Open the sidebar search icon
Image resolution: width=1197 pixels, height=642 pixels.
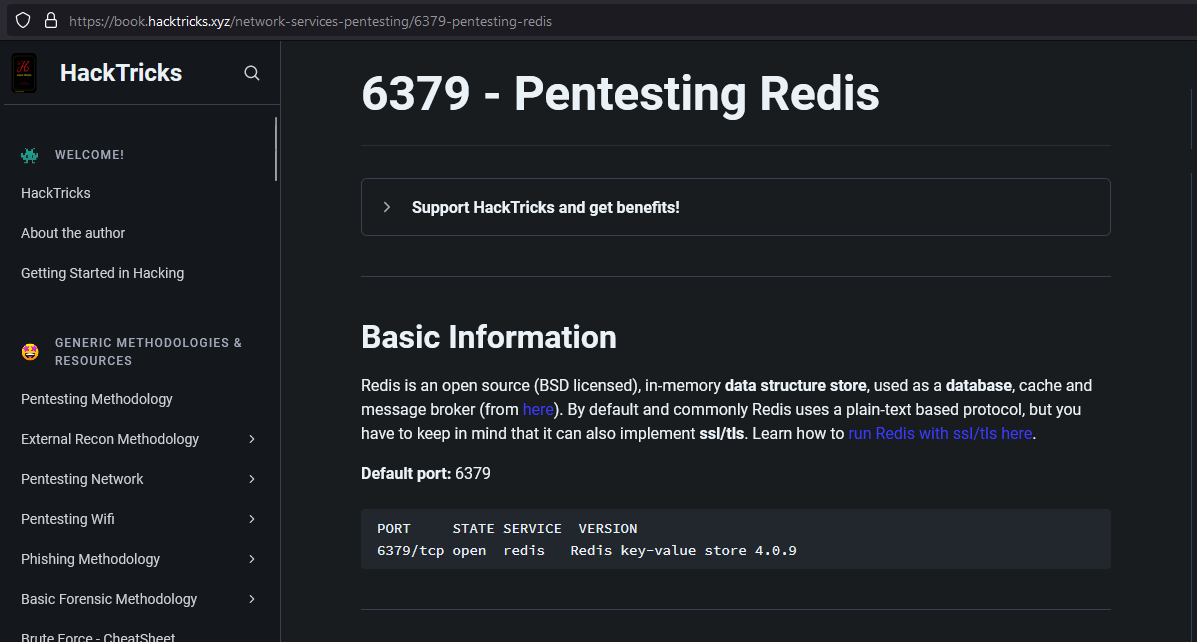252,73
